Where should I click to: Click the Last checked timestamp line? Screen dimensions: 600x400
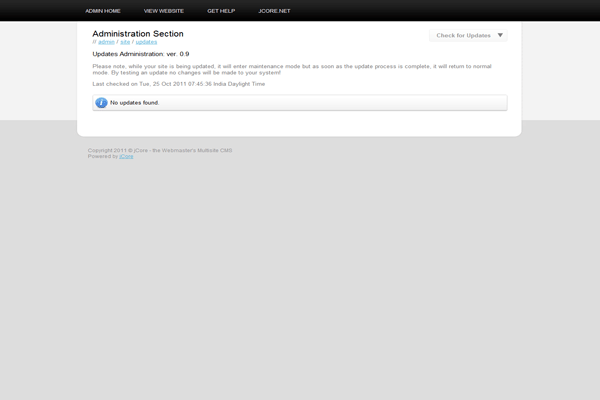tap(178, 84)
